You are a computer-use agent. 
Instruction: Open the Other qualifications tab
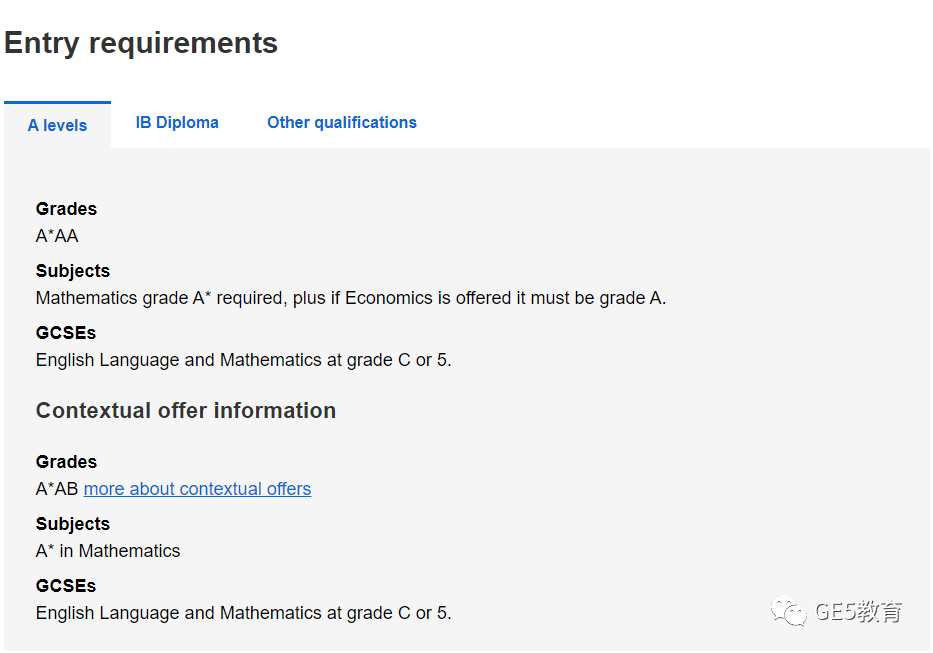(342, 123)
